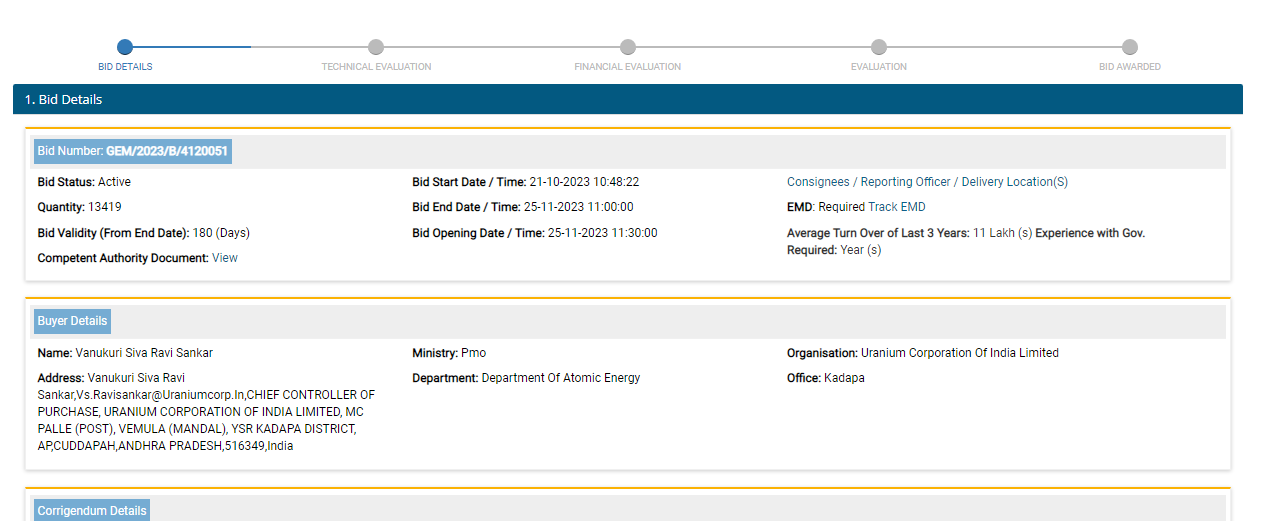Click the Bid End Date 25-11-2023 11:00:00
Screen dimensions: 1280x521
pos(523,207)
